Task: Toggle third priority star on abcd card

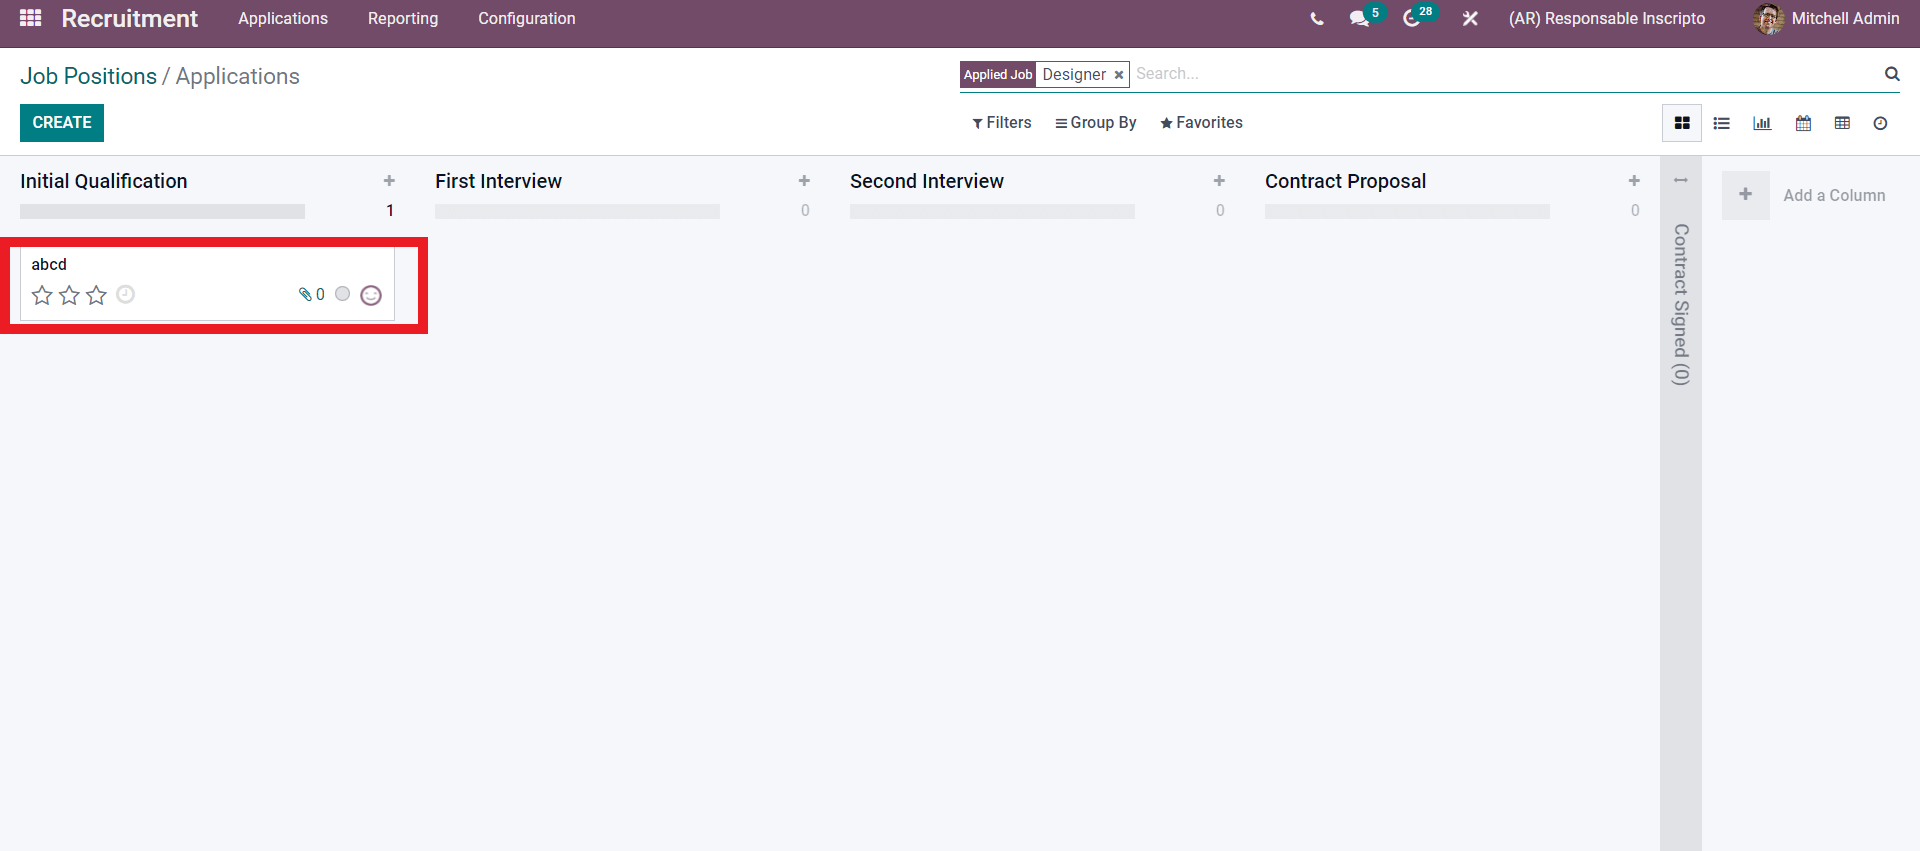Action: pos(96,295)
